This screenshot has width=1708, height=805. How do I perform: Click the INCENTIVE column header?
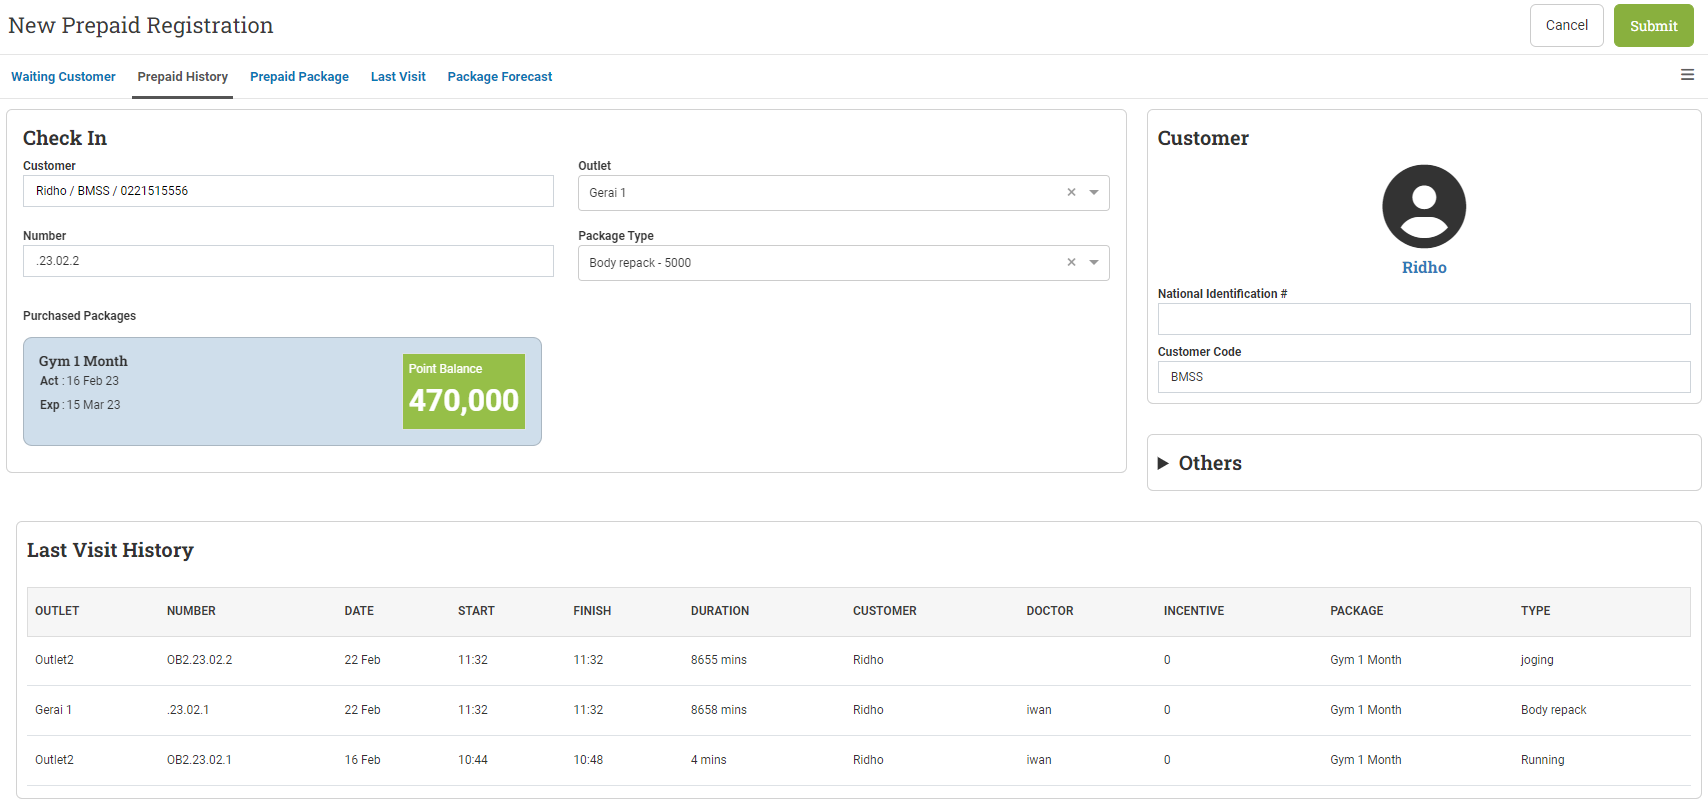[x=1194, y=611]
